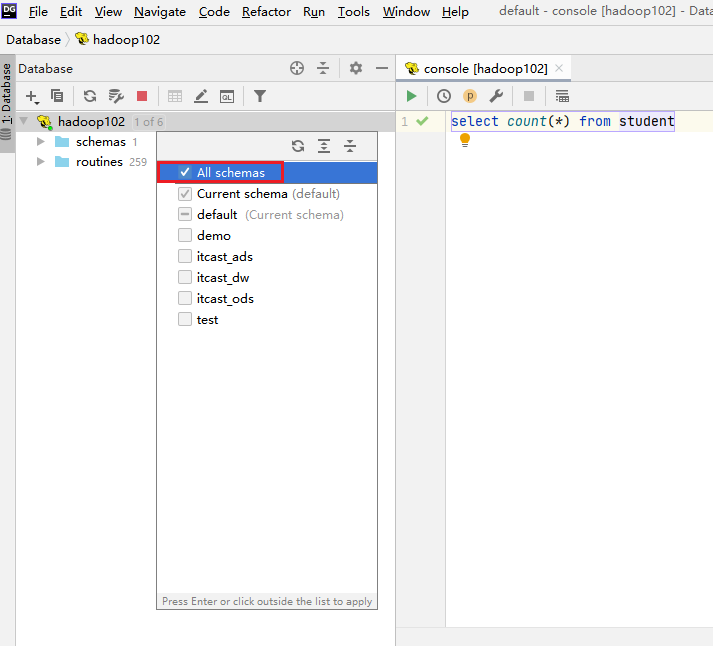Check the itcast_ods schema checkbox
Image resolution: width=713 pixels, height=646 pixels.
pyautogui.click(x=185, y=298)
